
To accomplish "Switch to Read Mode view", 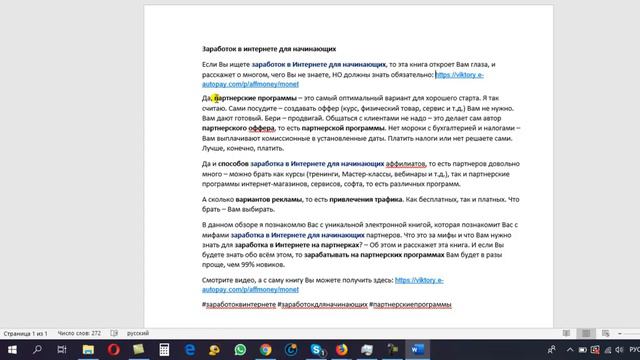I will [x=566, y=333].
